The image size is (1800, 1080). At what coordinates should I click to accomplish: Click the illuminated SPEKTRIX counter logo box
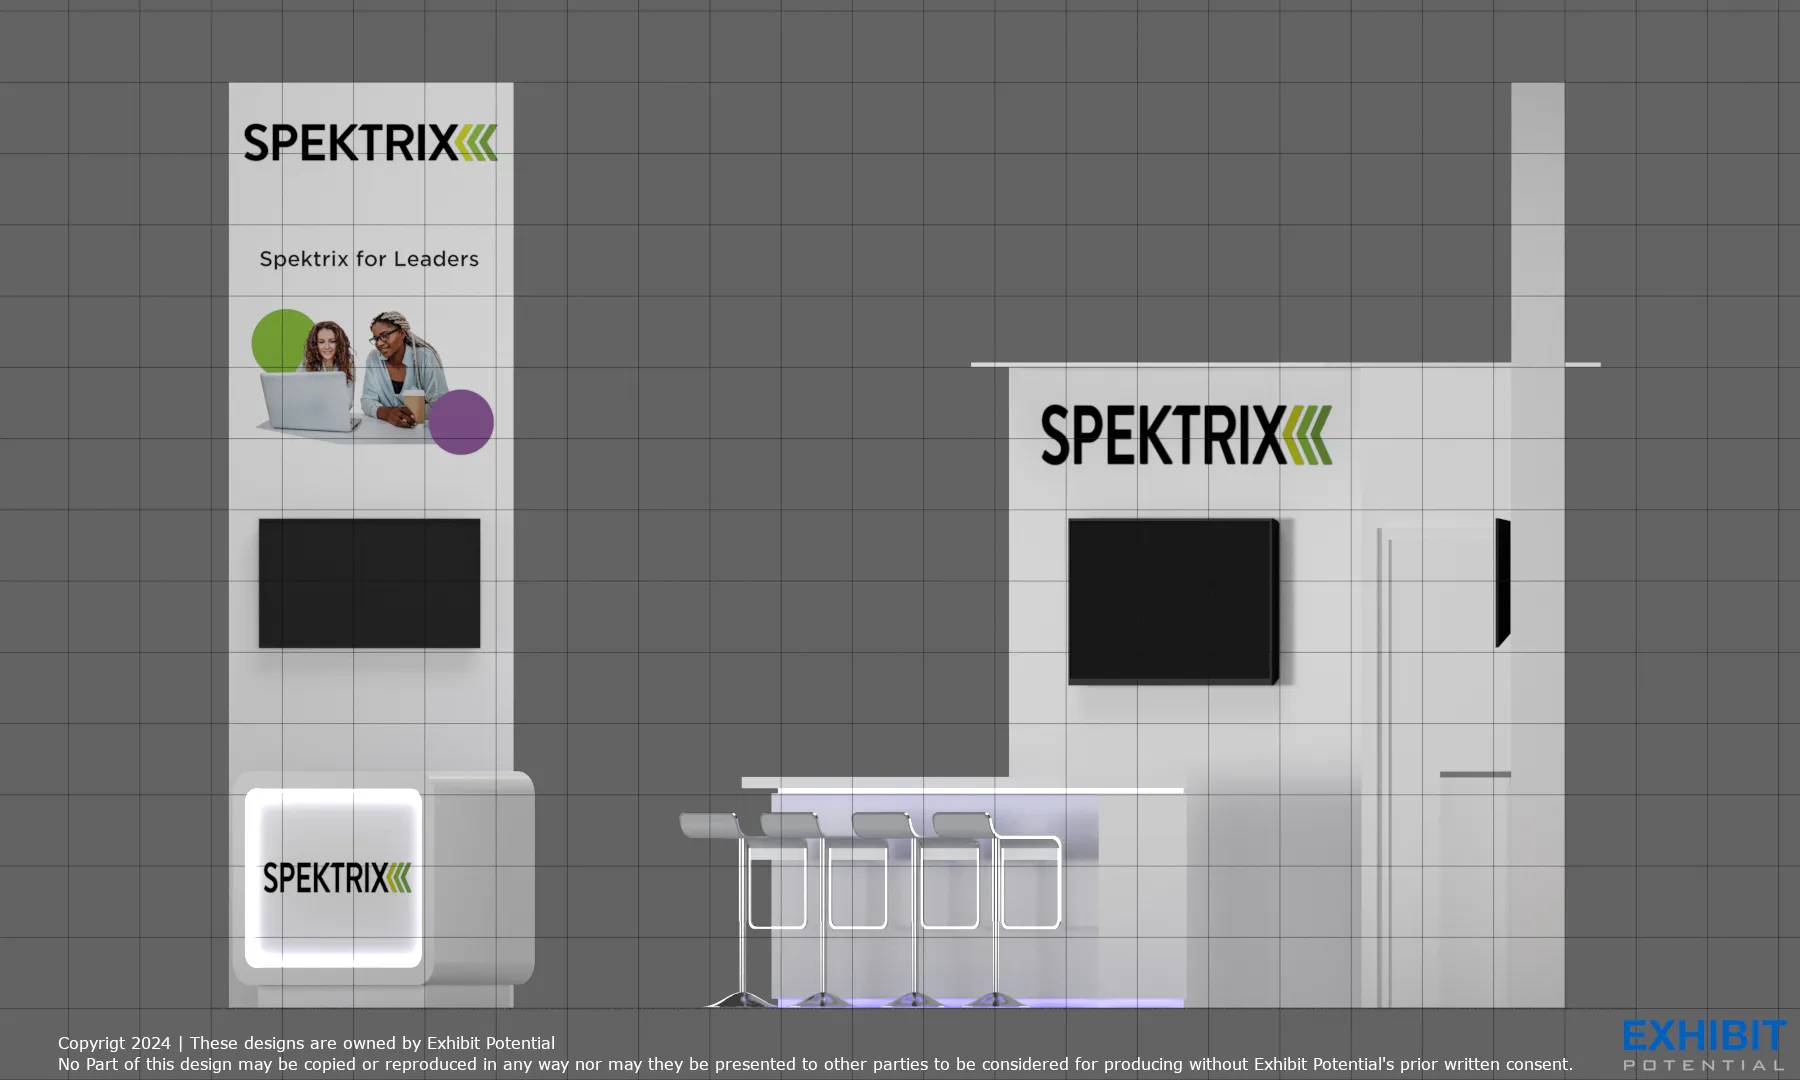(333, 878)
